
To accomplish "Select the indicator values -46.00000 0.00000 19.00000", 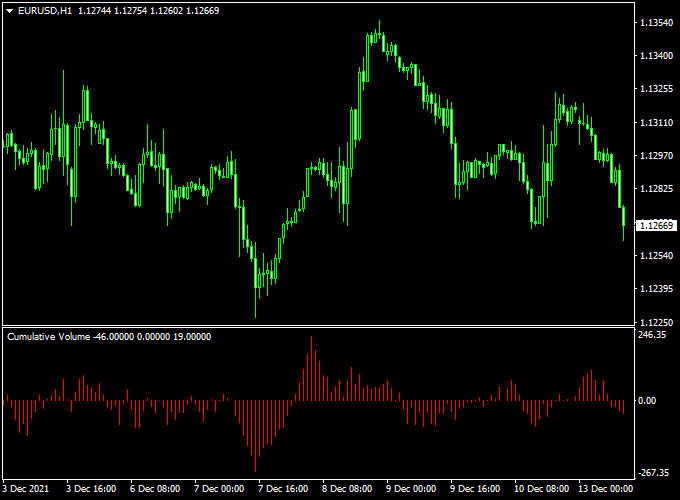I will [x=152, y=337].
